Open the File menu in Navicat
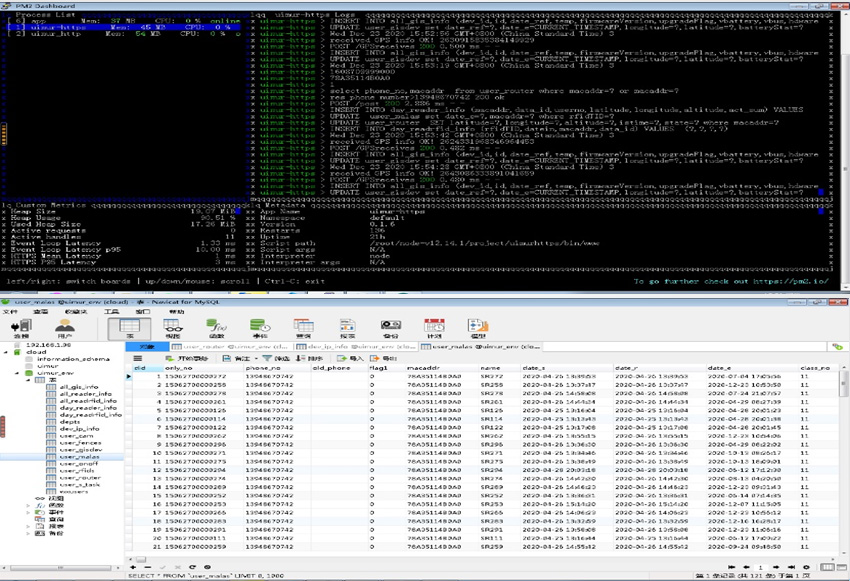 click(x=10, y=312)
